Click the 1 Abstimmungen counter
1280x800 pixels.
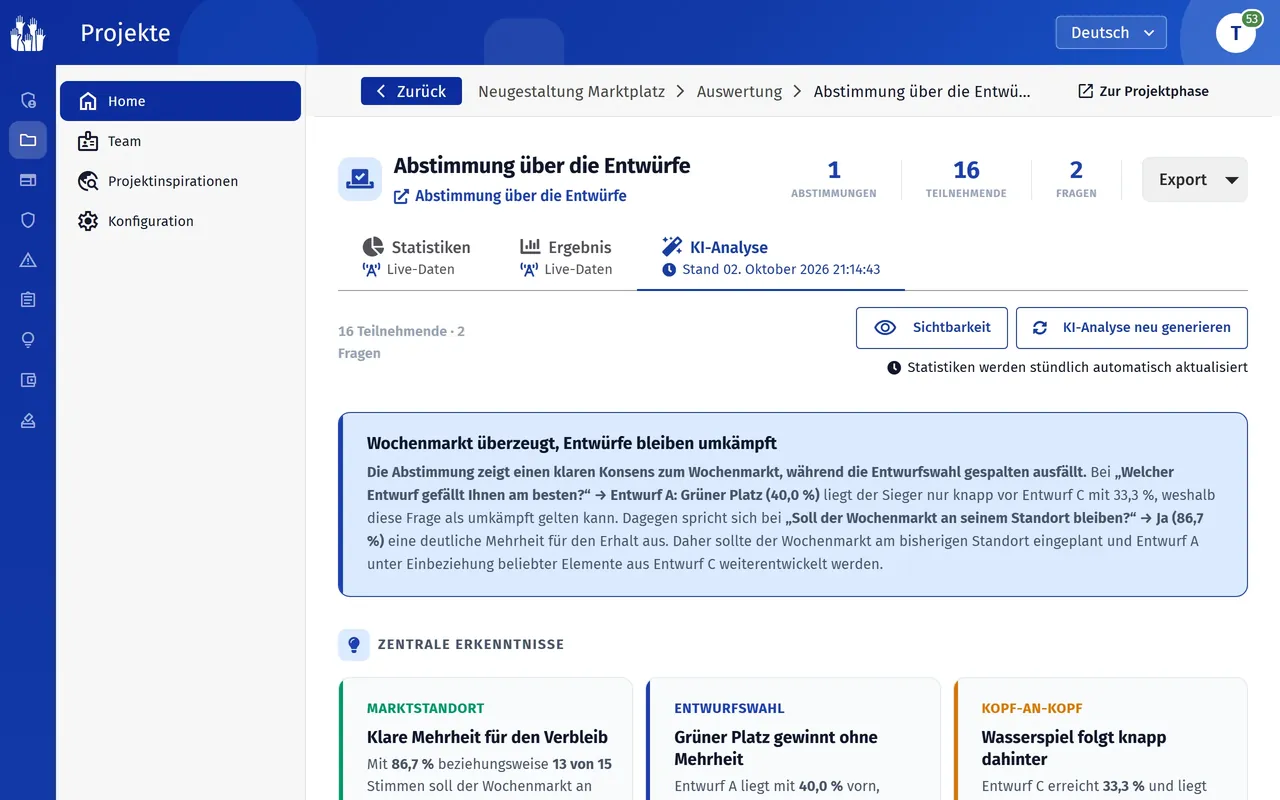[x=834, y=179]
